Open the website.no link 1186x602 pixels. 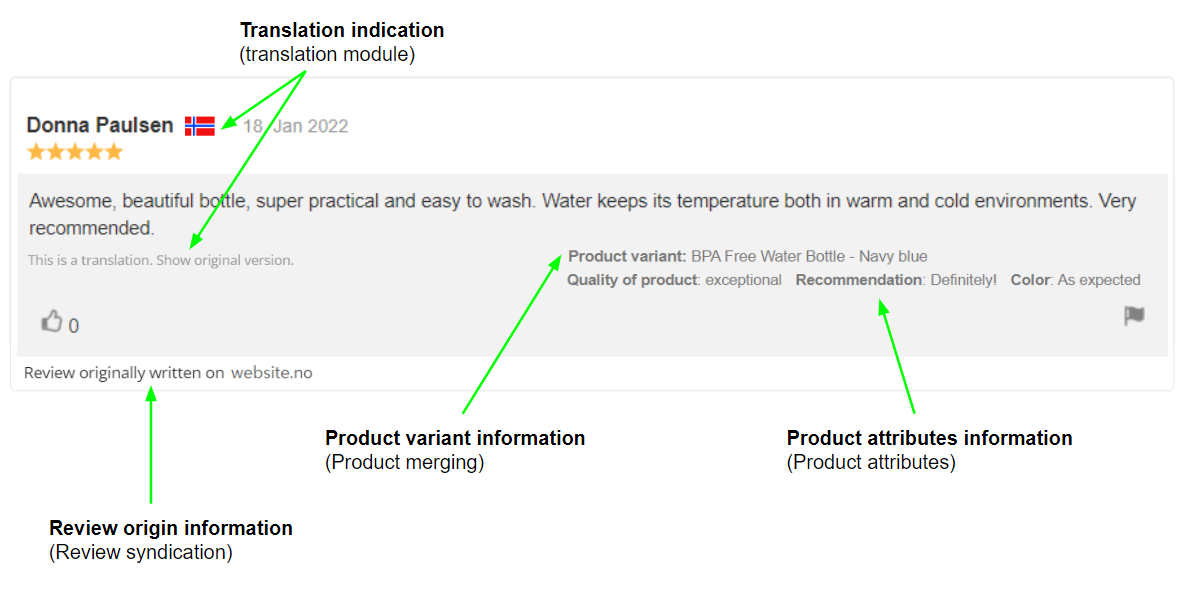[x=271, y=373]
